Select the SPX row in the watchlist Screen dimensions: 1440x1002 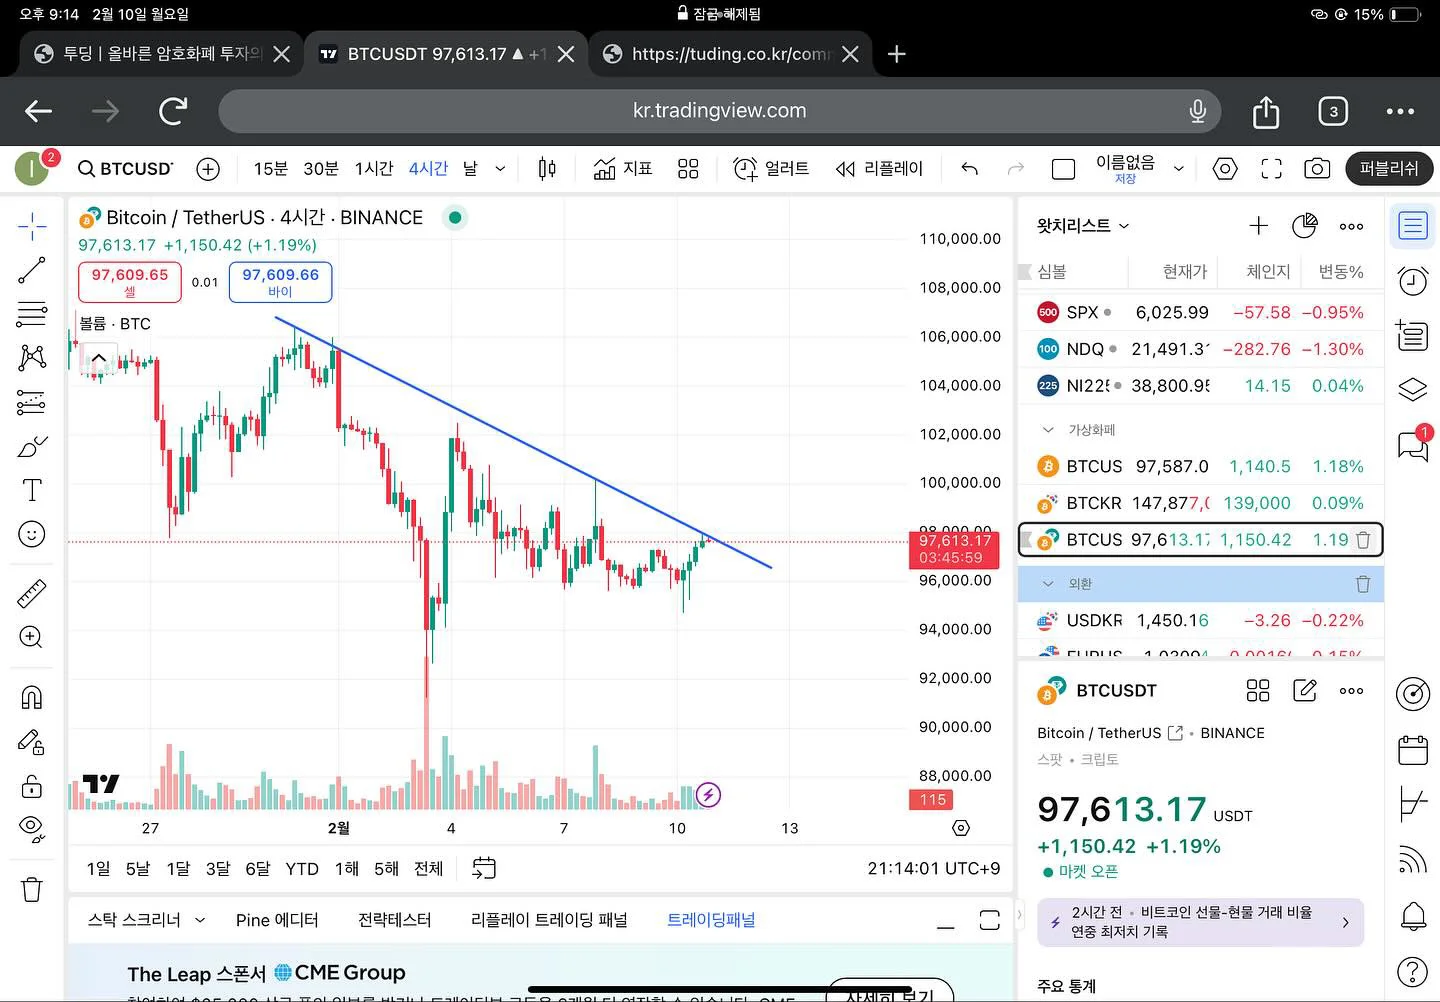1200,313
